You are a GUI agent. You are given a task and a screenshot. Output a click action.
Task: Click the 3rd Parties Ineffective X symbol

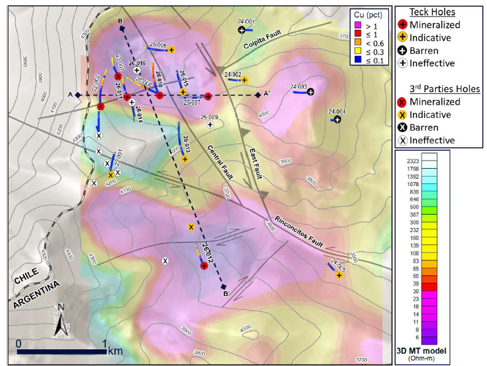[403, 141]
